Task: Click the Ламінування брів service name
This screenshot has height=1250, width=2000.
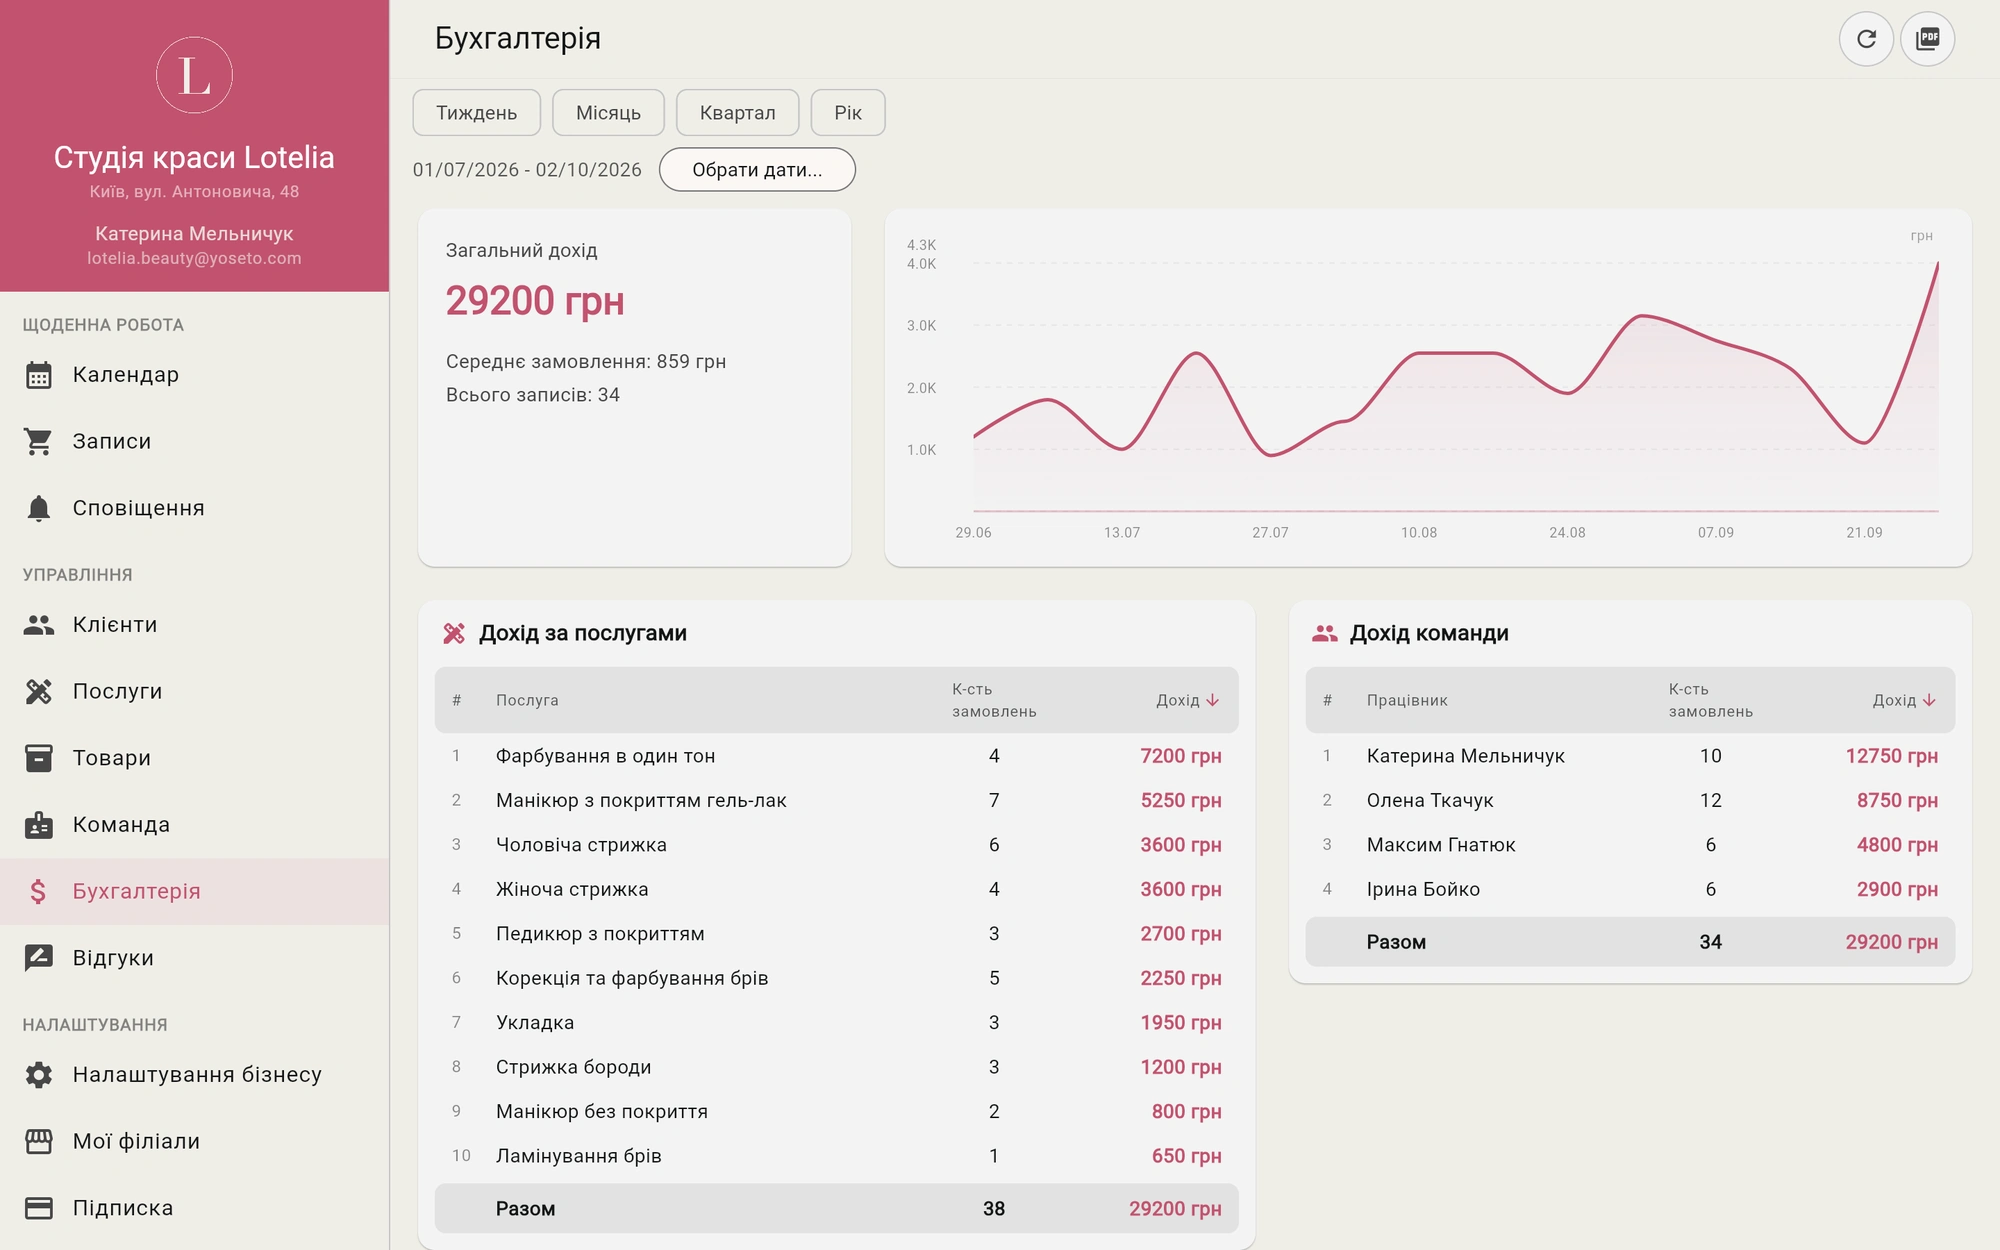Action: click(x=579, y=1156)
